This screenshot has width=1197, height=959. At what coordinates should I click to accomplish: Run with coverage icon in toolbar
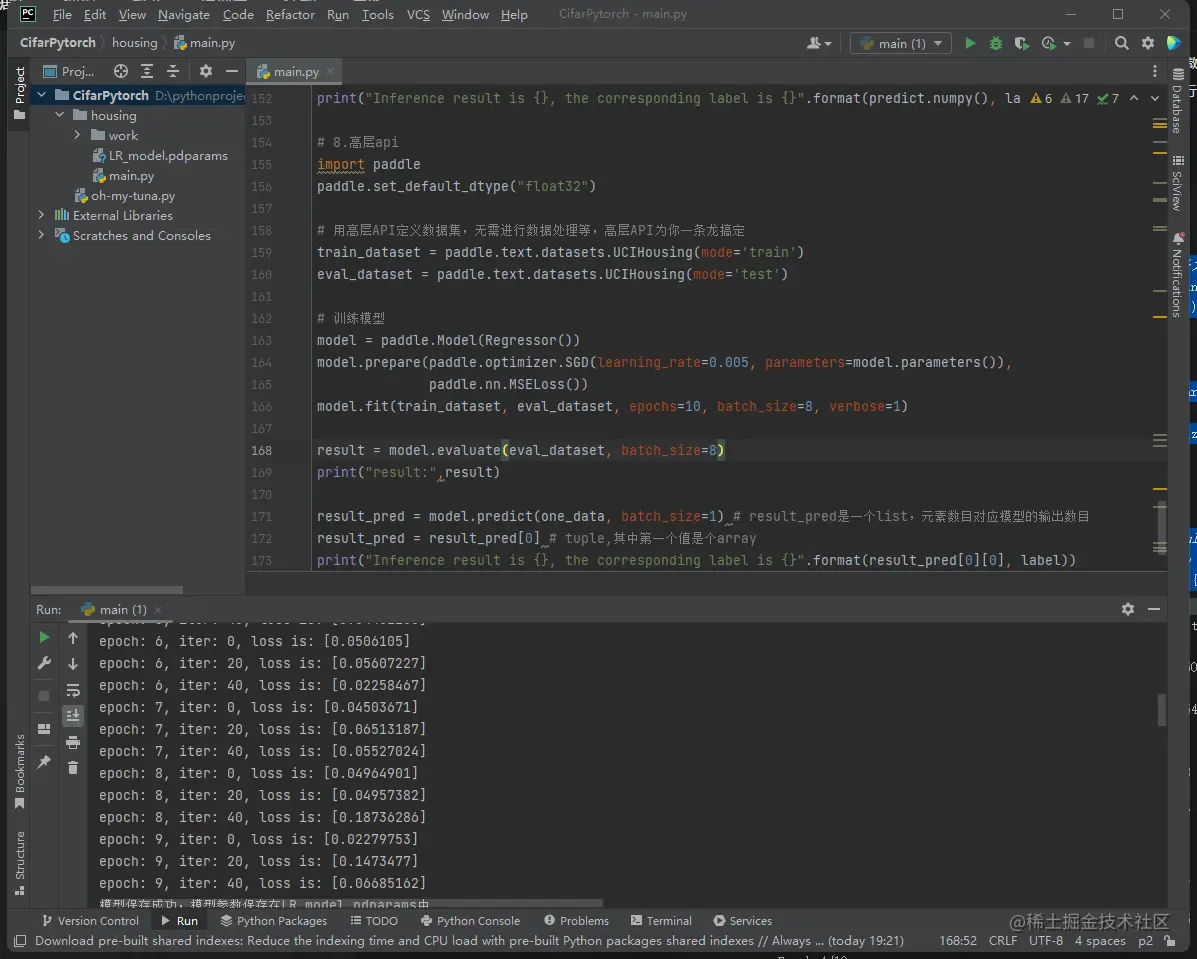coord(1021,44)
